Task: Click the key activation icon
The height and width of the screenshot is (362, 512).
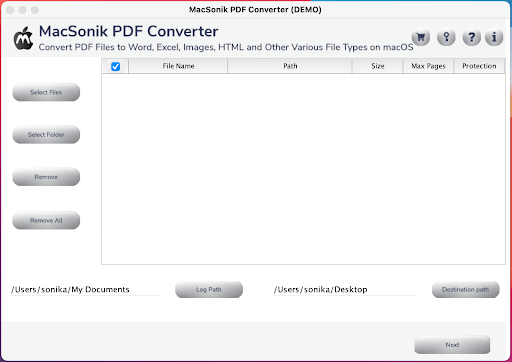Action: coord(446,37)
